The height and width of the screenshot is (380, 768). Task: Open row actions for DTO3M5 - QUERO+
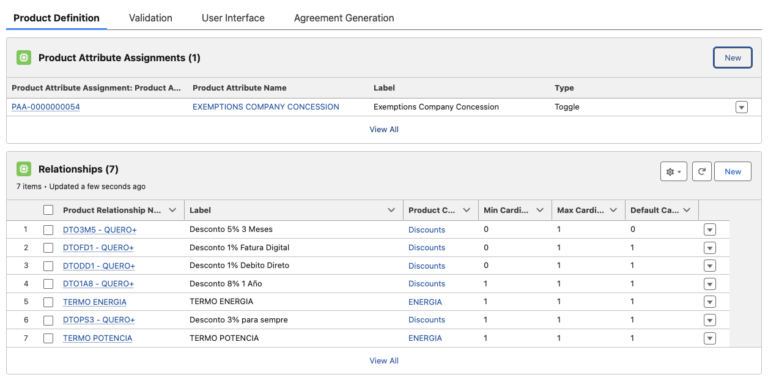[x=709, y=230]
